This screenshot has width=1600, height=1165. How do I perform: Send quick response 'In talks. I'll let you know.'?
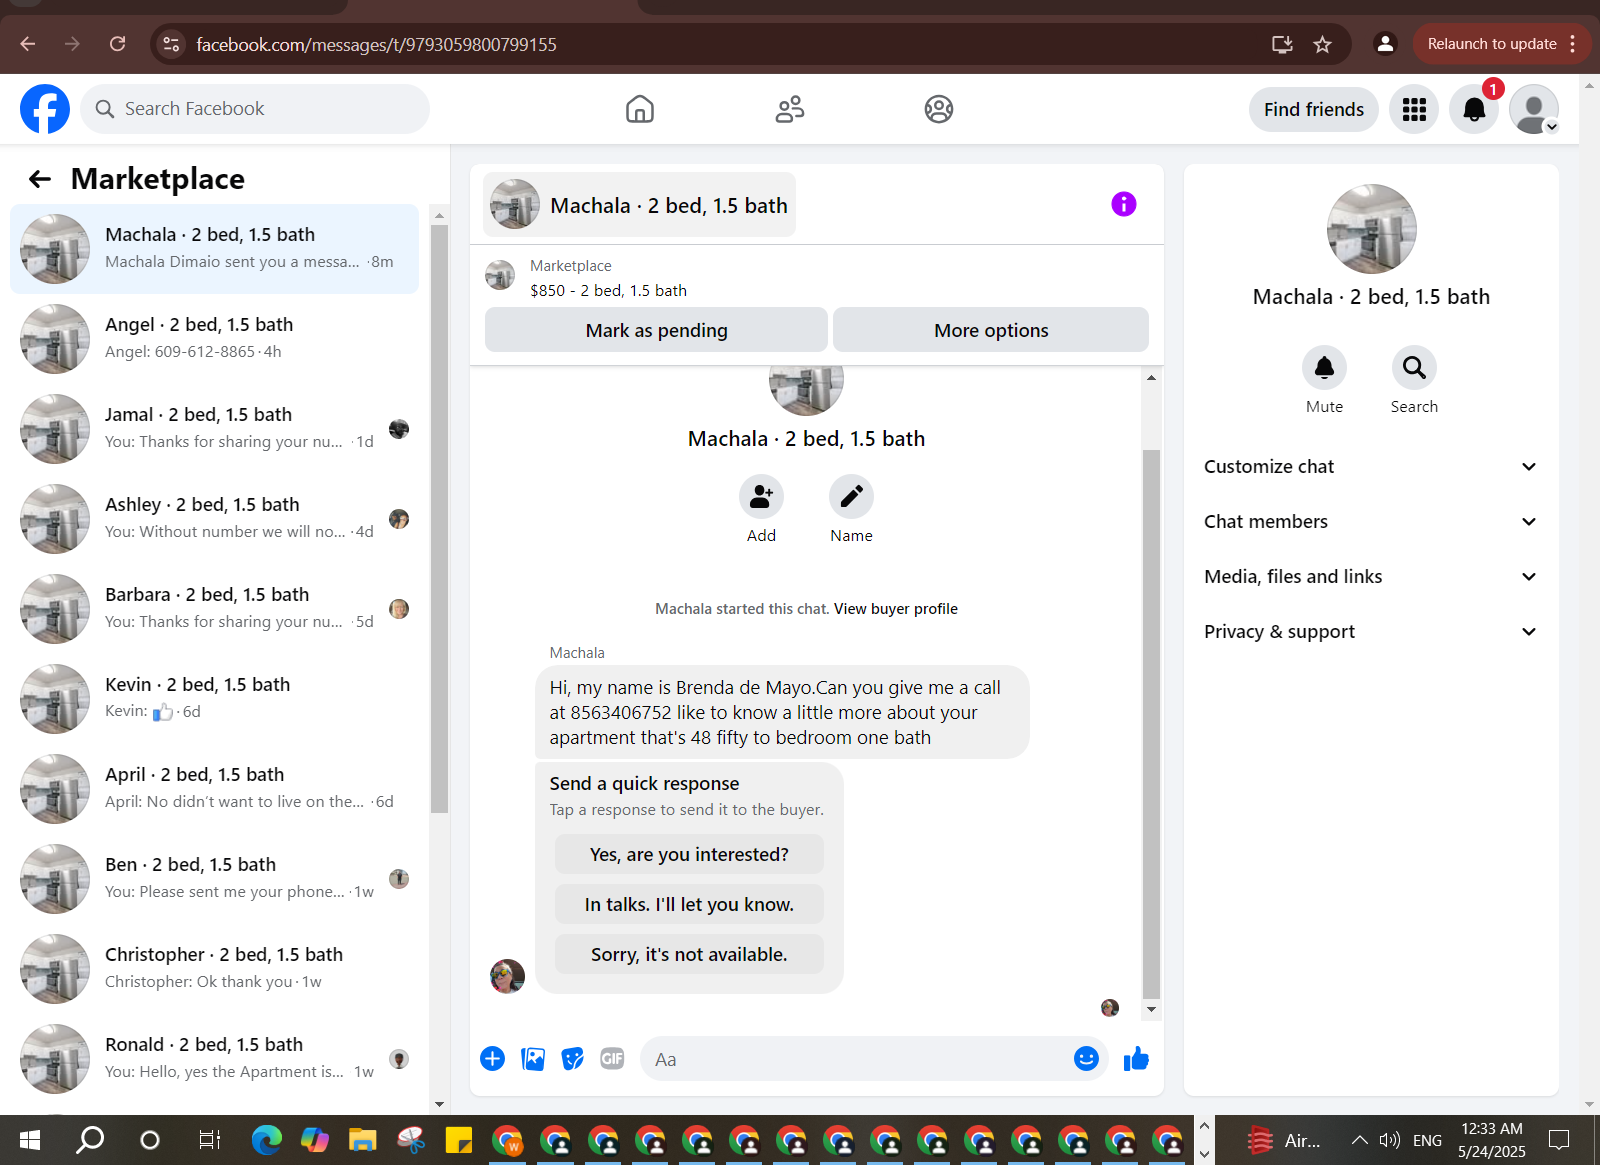click(x=689, y=904)
